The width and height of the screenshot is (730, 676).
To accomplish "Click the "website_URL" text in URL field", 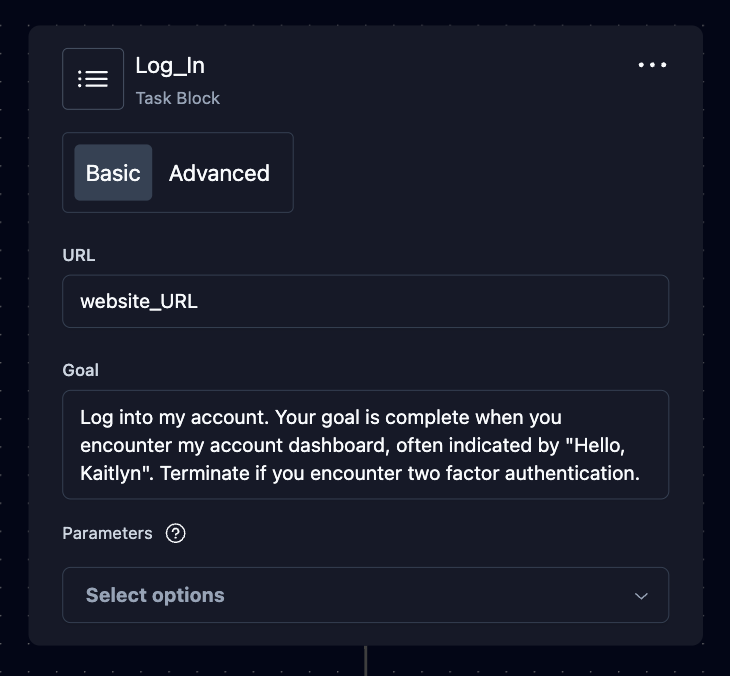I will click(x=139, y=301).
